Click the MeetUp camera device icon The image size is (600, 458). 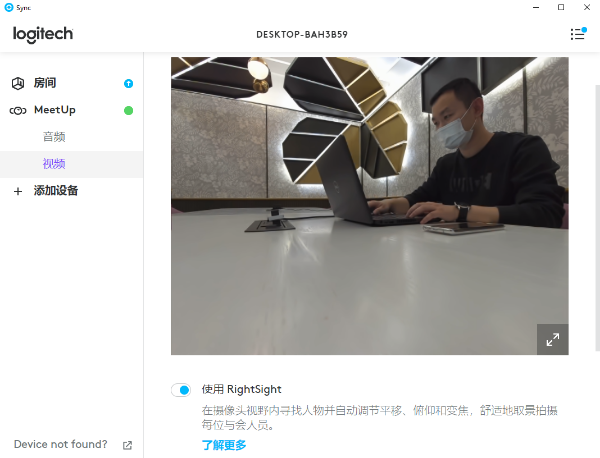coord(18,111)
